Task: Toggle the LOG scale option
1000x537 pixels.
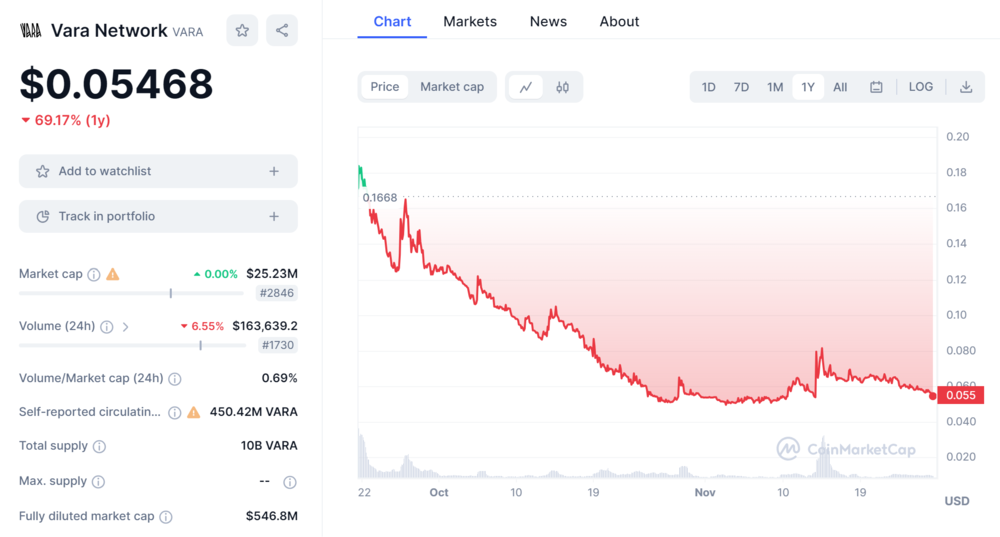Action: [921, 87]
